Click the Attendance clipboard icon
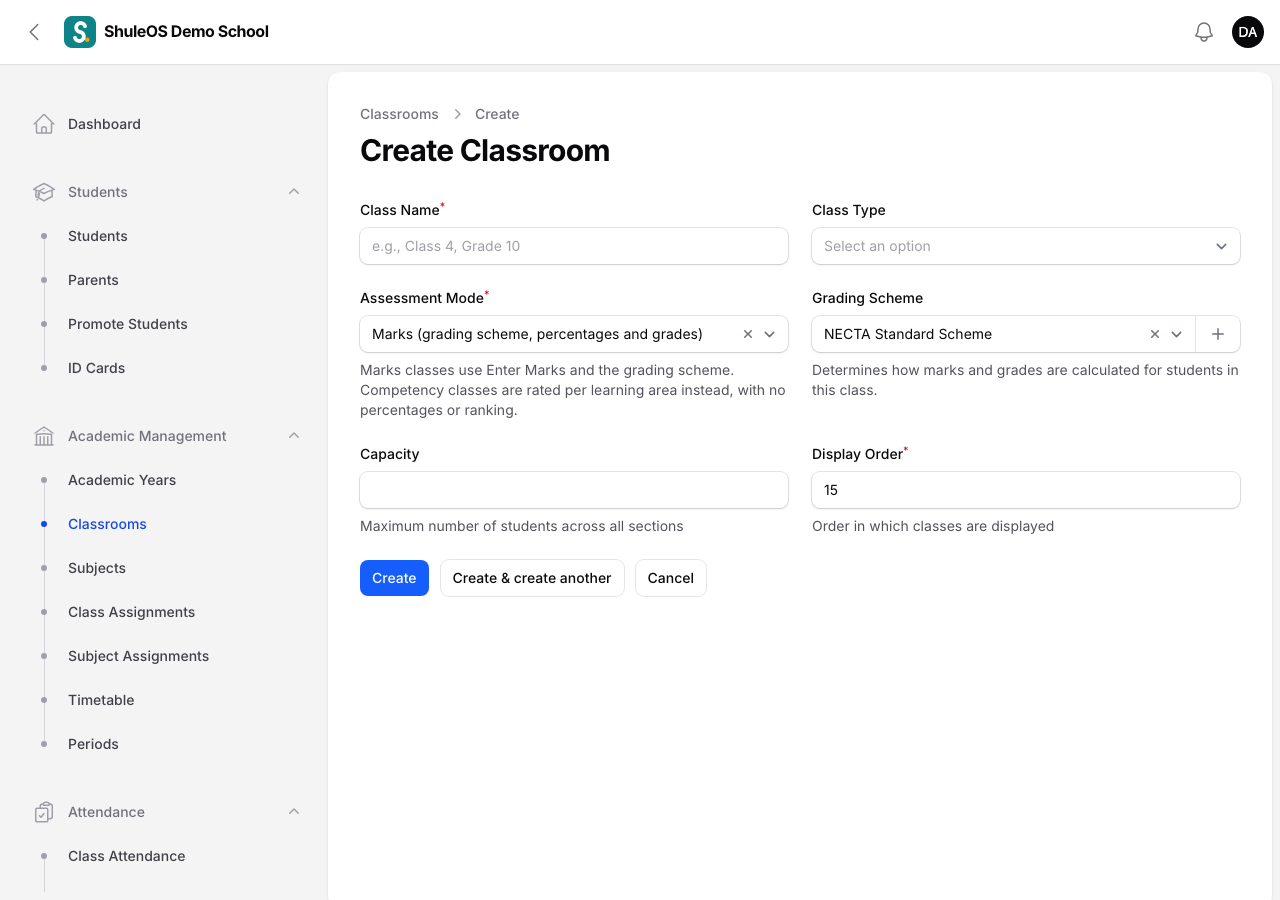The height and width of the screenshot is (900, 1280). 44,812
